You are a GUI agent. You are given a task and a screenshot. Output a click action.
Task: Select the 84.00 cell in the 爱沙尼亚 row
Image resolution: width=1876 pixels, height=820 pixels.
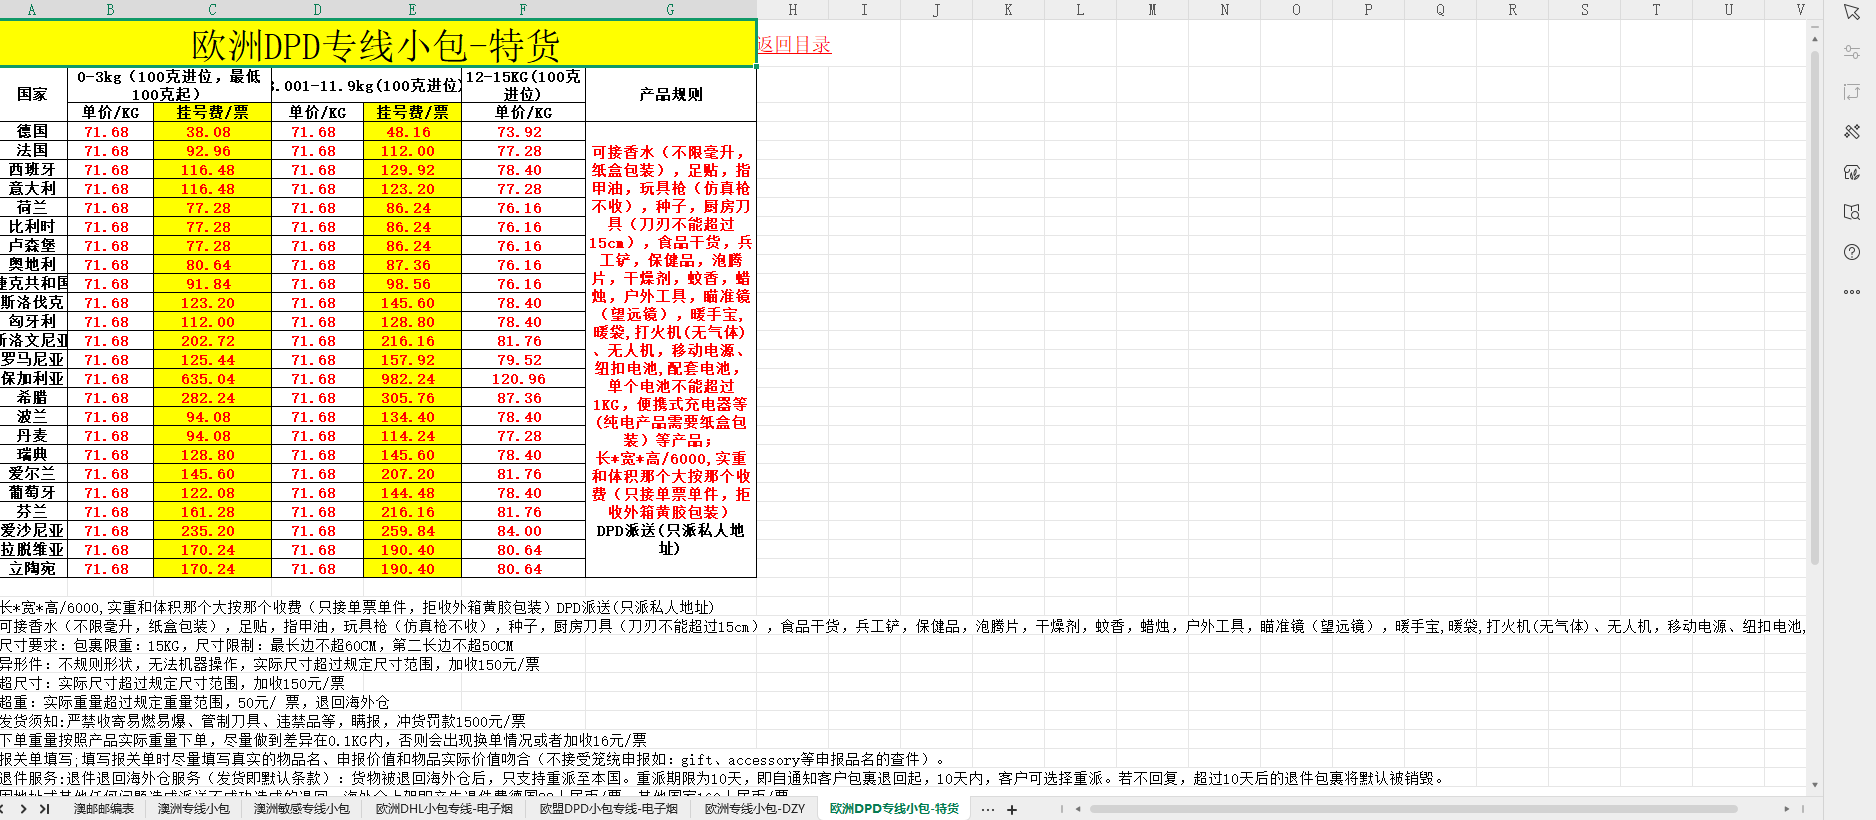click(523, 531)
